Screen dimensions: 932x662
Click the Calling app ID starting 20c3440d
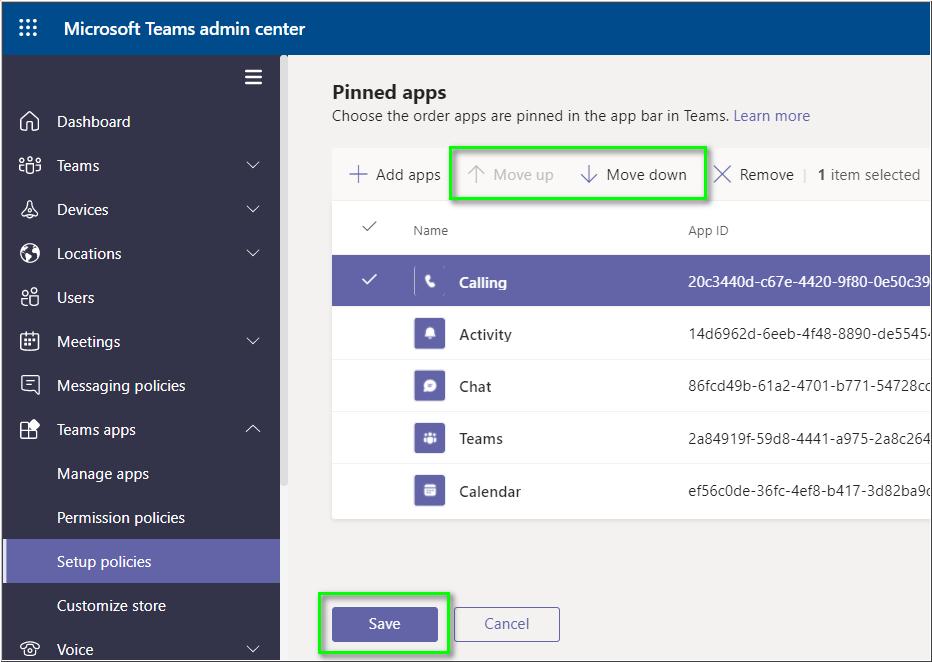(x=808, y=282)
